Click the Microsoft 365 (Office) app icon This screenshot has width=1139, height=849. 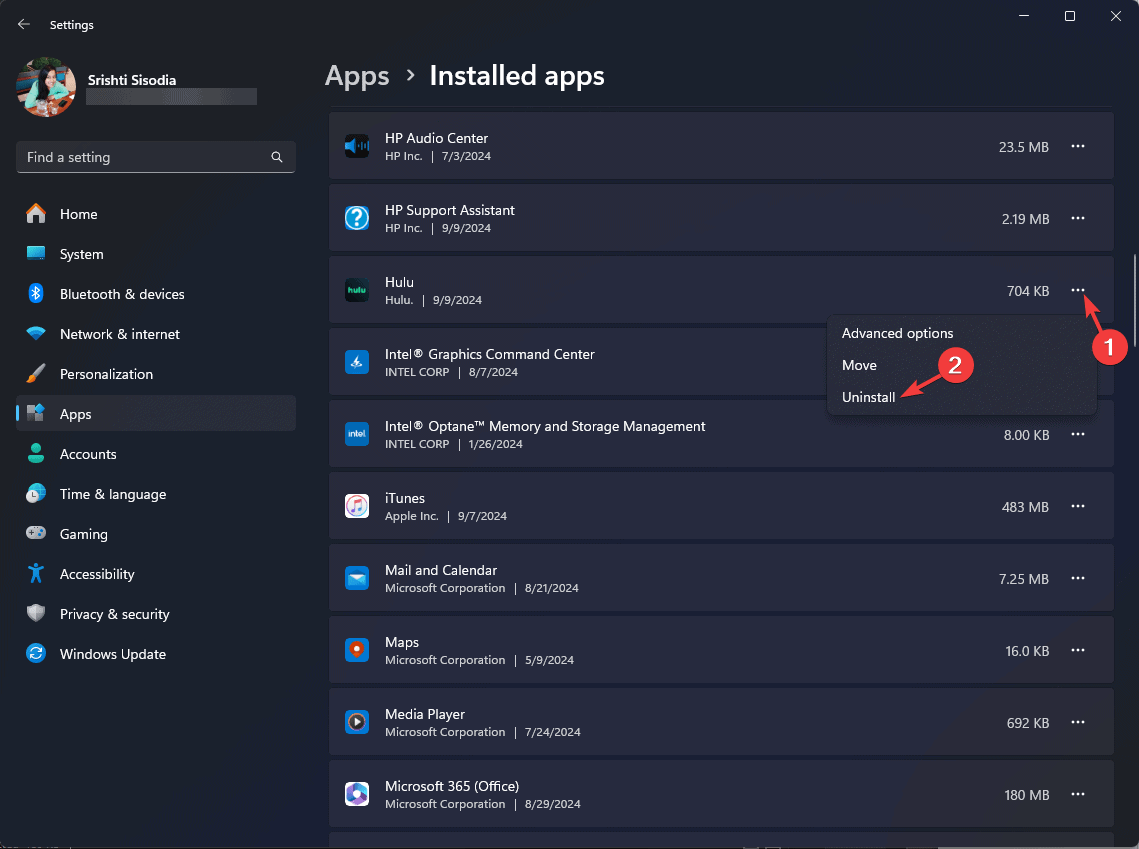tap(357, 794)
